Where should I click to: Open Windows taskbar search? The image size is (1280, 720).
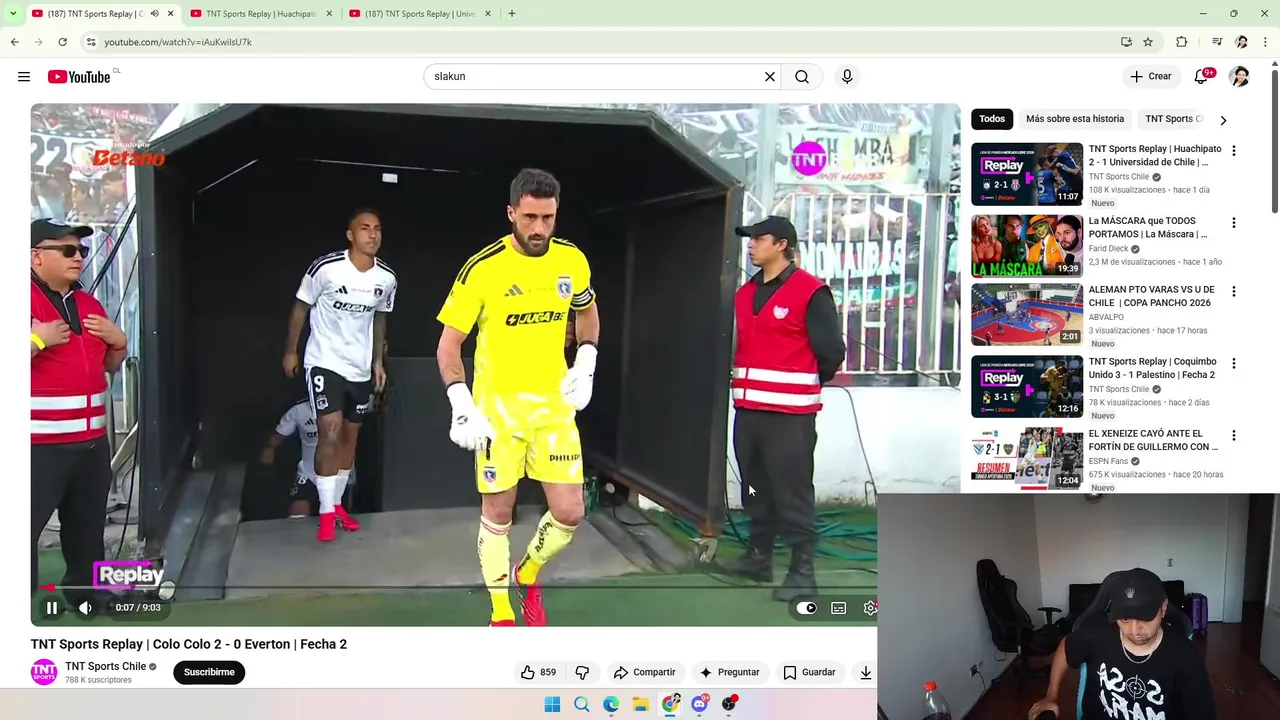point(581,704)
